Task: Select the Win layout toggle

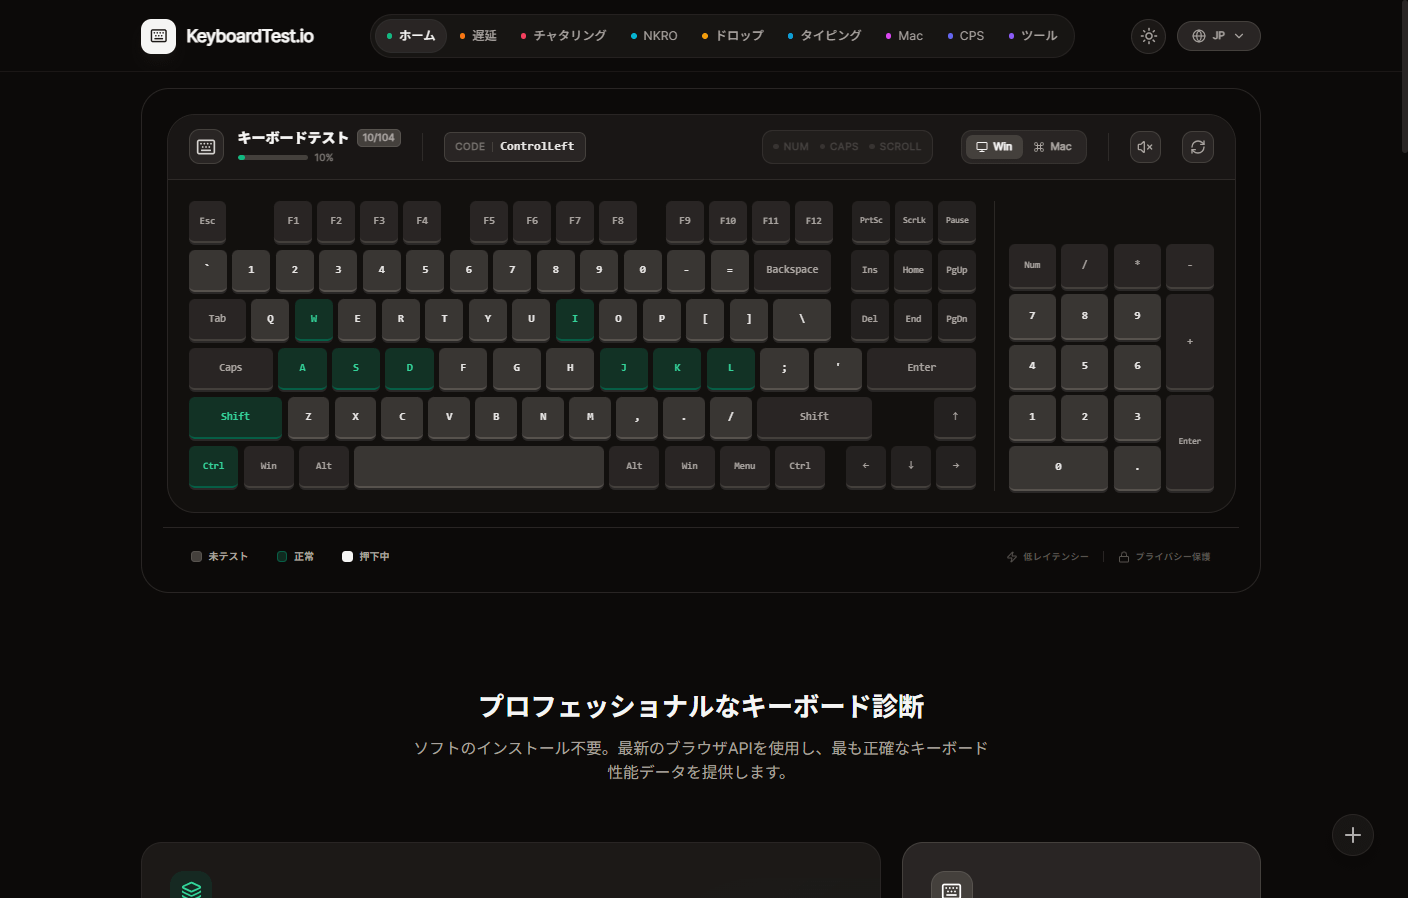Action: point(994,147)
